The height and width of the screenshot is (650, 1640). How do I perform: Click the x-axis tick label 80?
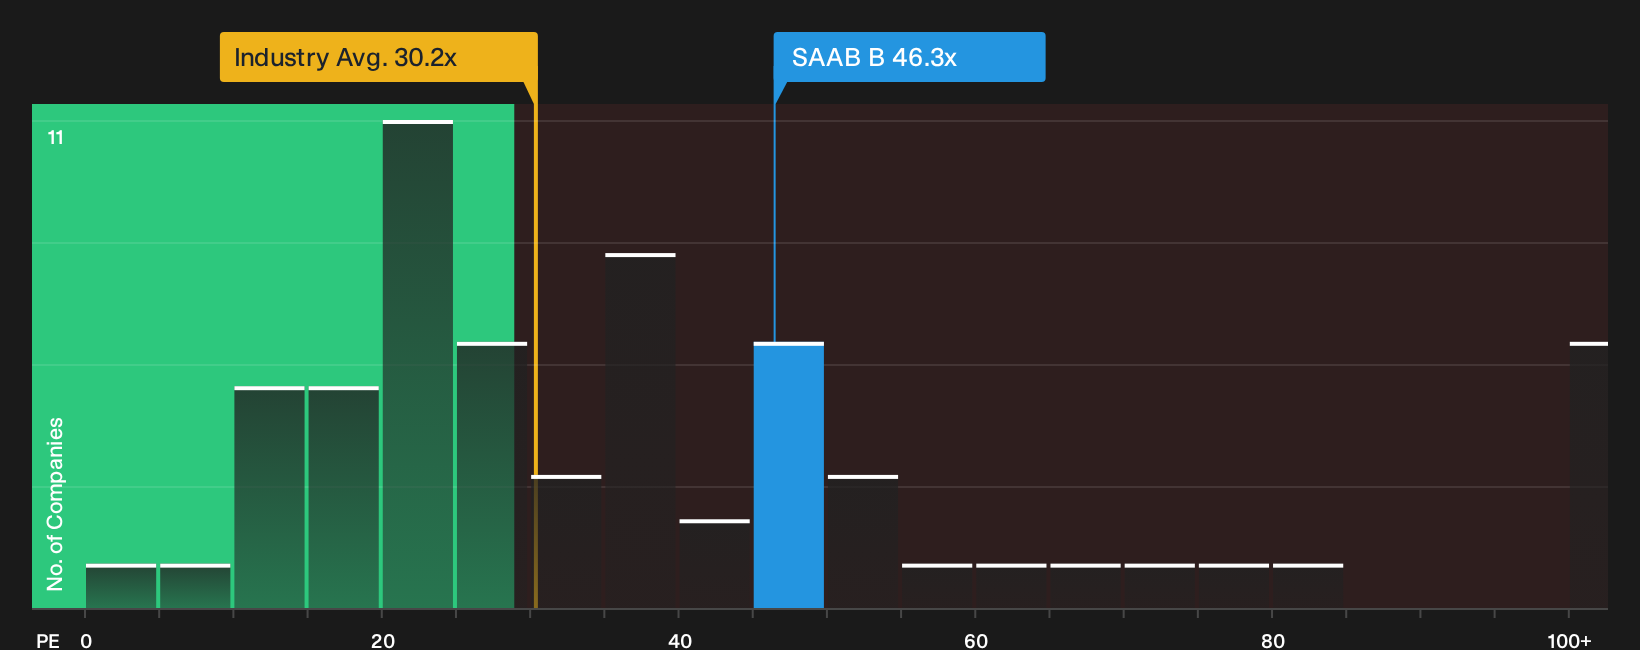(1273, 641)
